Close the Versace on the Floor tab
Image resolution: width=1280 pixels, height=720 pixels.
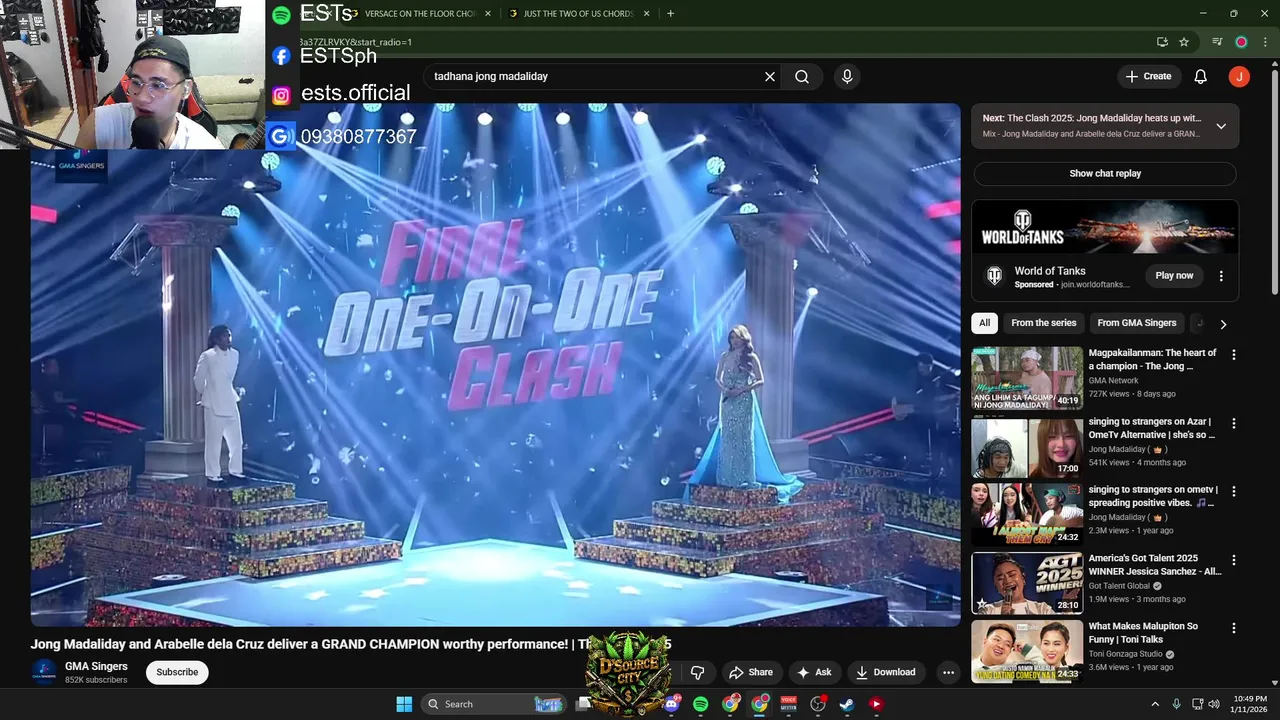[x=488, y=14]
